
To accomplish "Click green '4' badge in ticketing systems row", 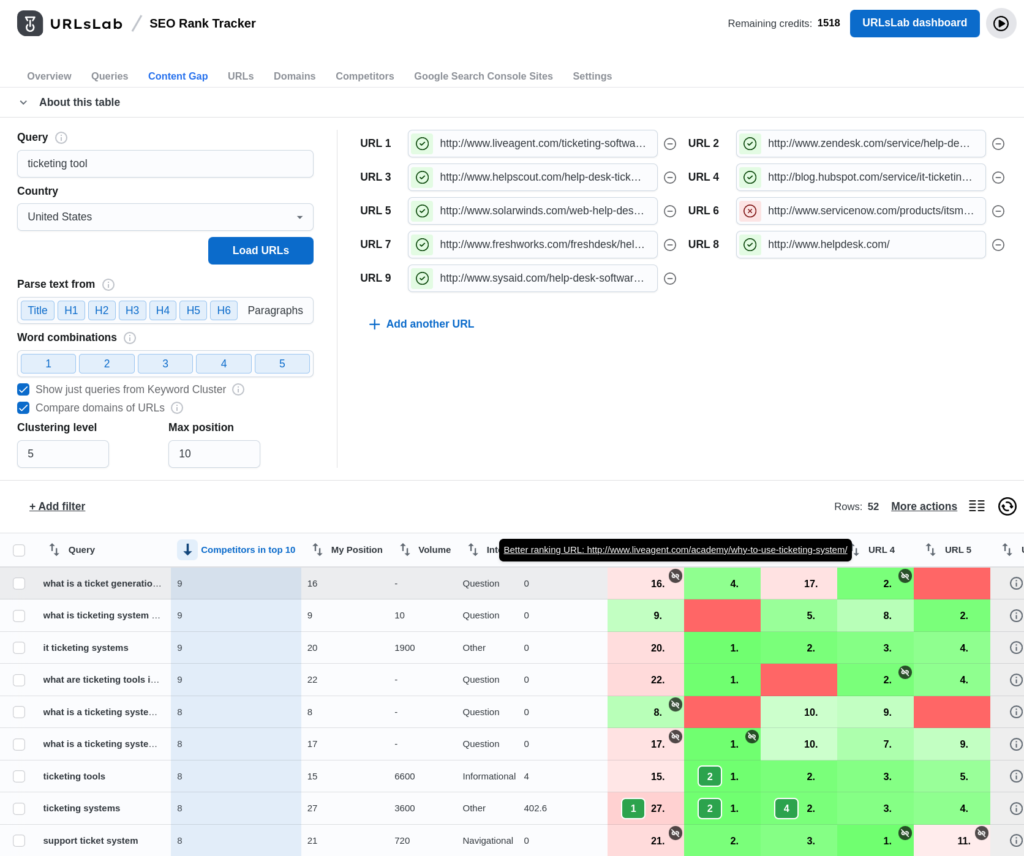I will pyautogui.click(x=786, y=808).
